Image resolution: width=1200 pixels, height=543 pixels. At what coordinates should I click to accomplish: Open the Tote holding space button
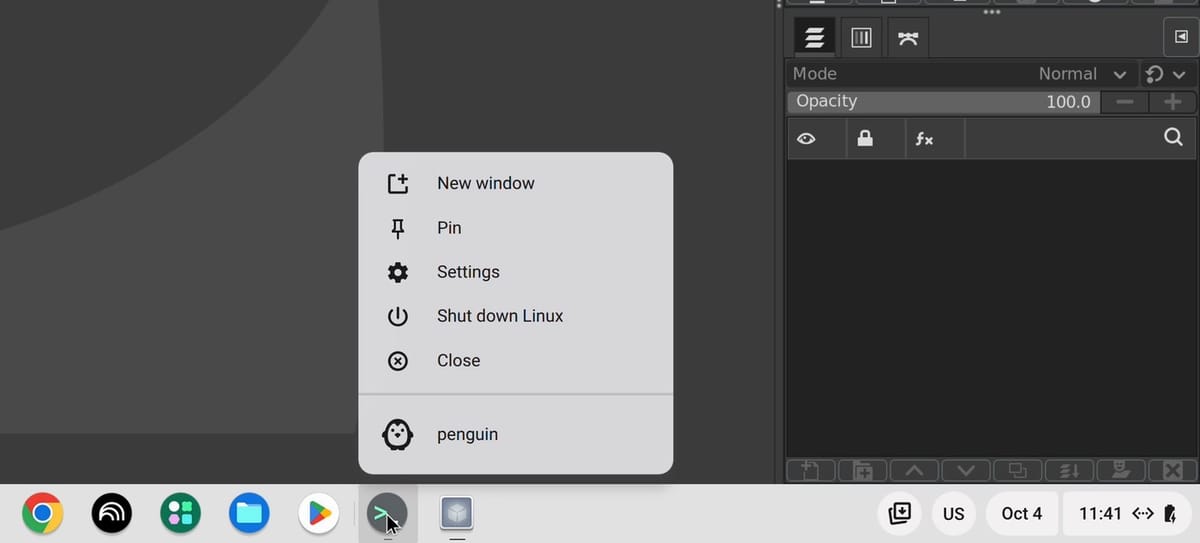tap(899, 514)
